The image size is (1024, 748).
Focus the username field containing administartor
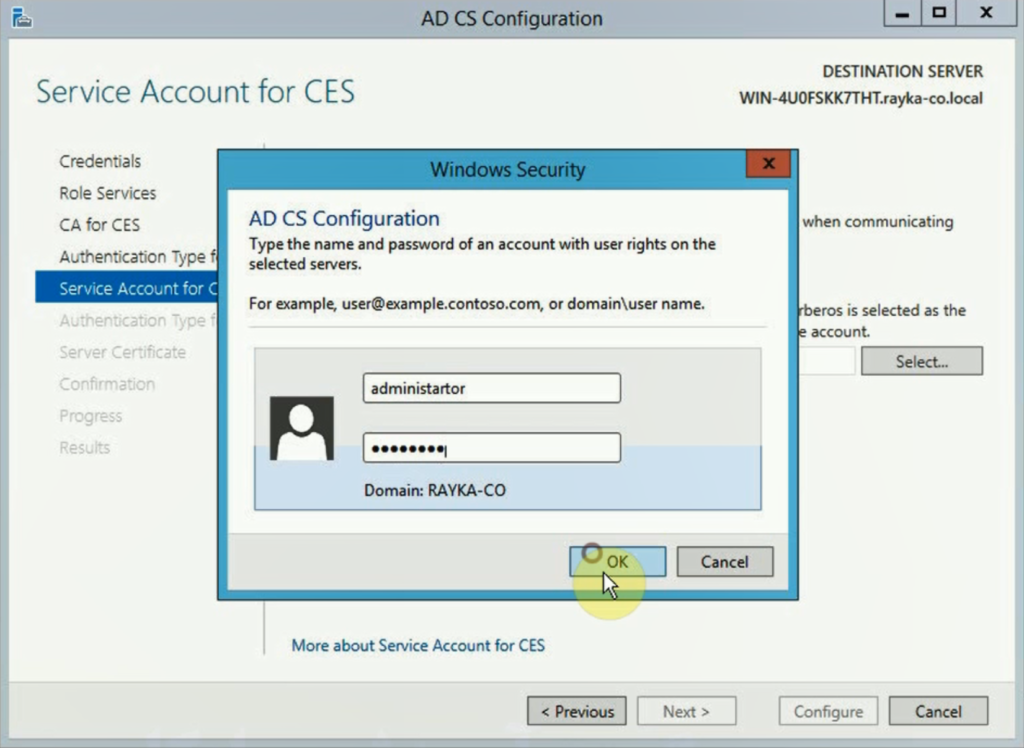492,388
